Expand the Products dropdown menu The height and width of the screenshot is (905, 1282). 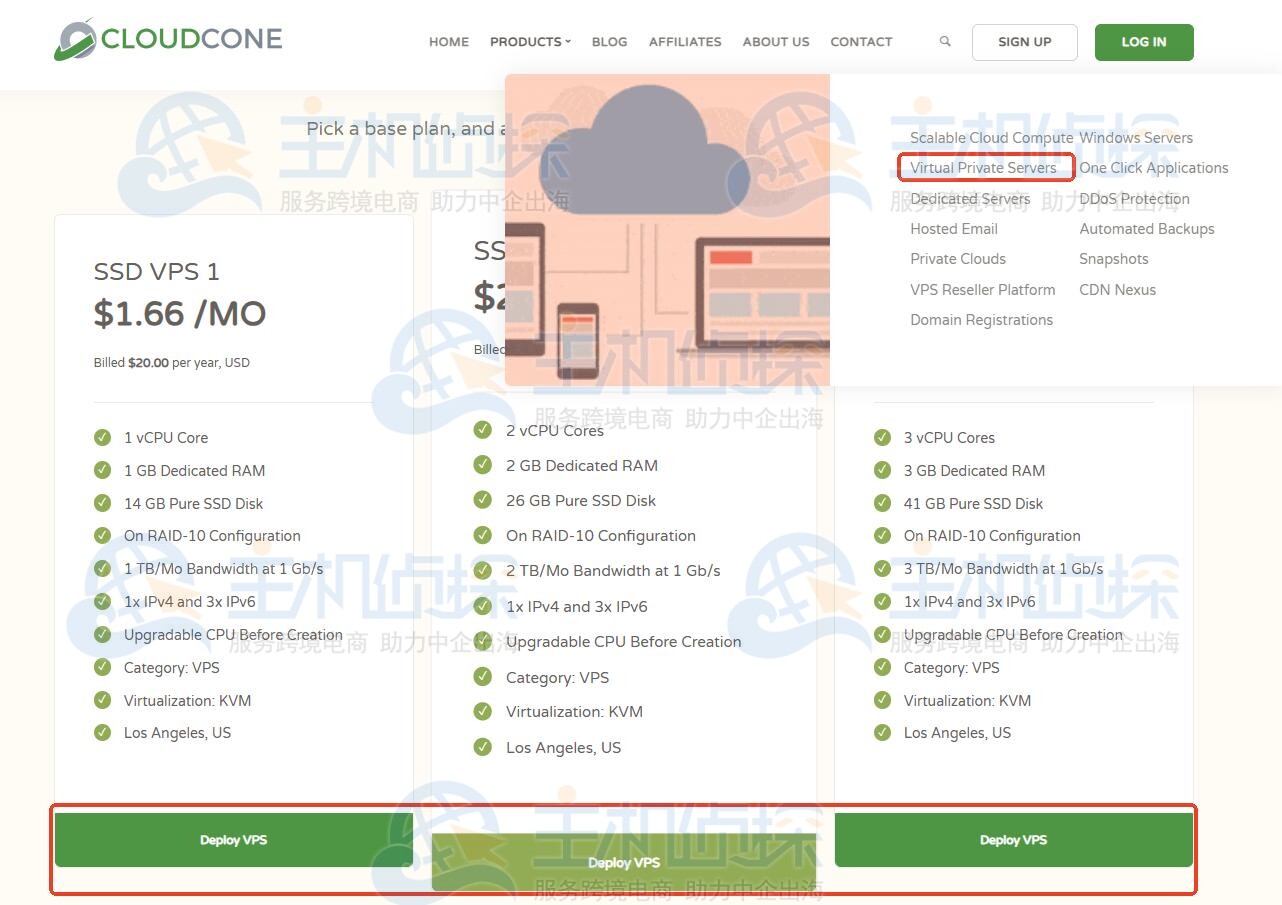(x=530, y=42)
